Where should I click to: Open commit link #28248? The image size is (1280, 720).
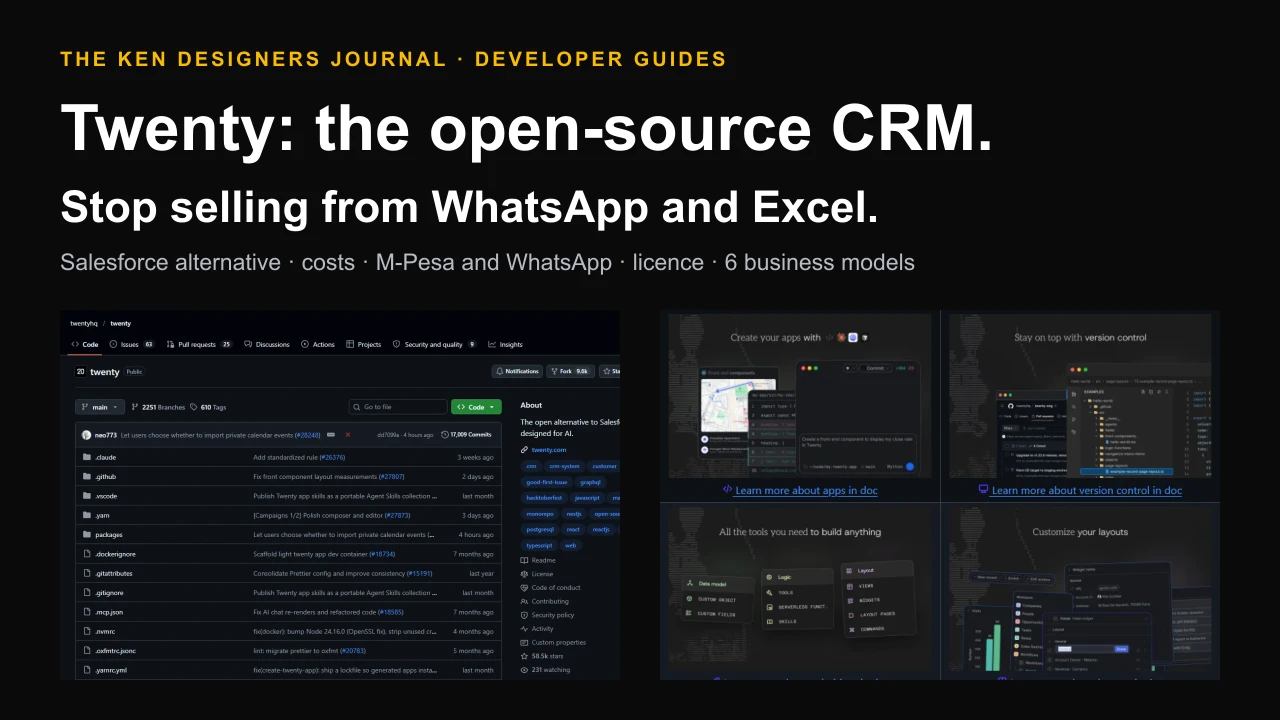tap(307, 435)
